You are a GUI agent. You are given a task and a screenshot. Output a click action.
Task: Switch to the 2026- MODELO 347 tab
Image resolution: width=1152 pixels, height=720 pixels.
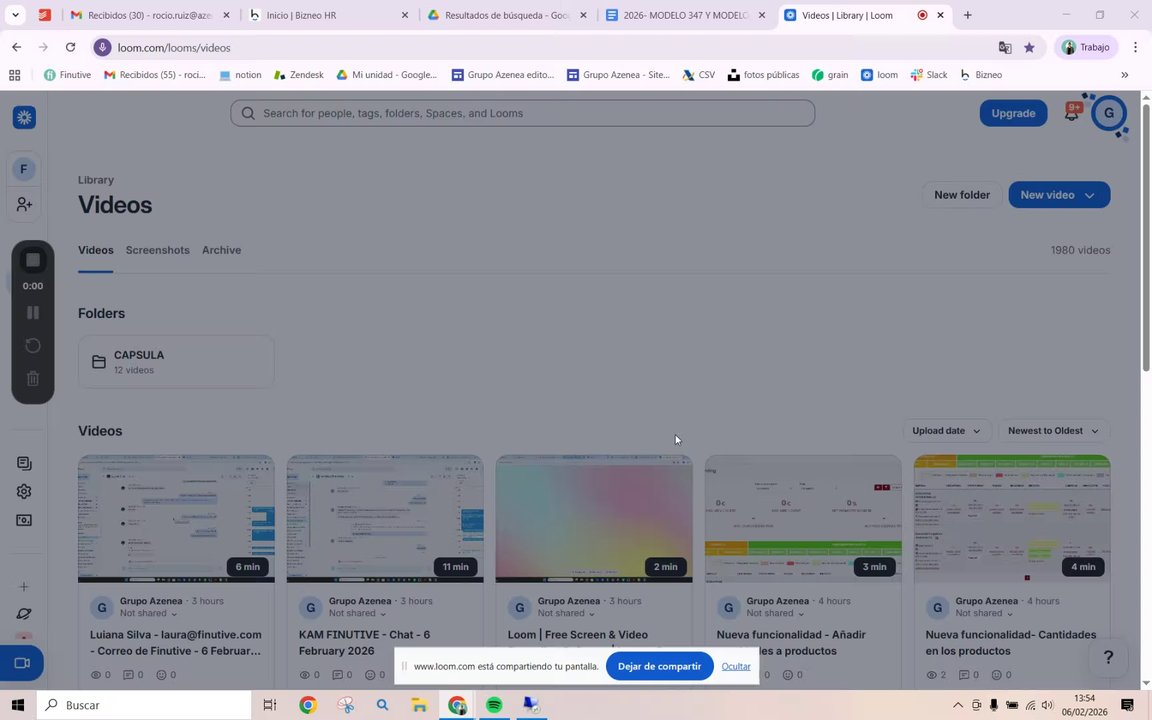(x=685, y=15)
